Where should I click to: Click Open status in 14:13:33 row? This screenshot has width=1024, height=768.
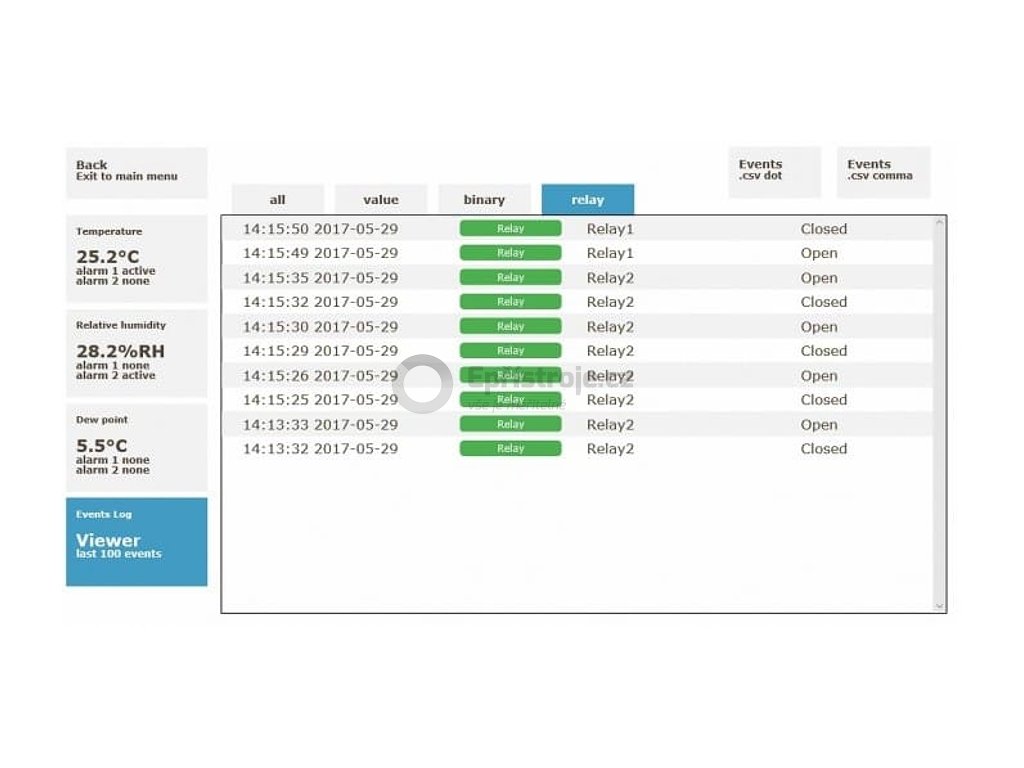pyautogui.click(x=819, y=425)
